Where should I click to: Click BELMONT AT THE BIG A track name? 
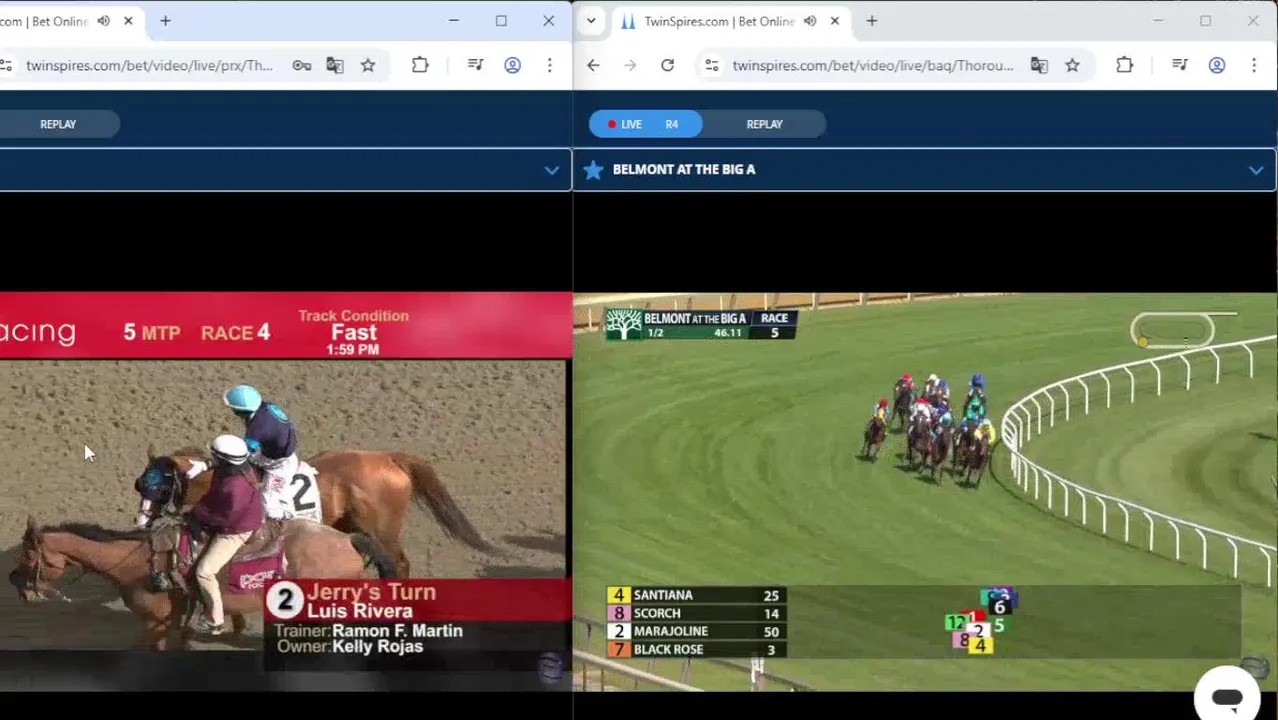coord(684,170)
